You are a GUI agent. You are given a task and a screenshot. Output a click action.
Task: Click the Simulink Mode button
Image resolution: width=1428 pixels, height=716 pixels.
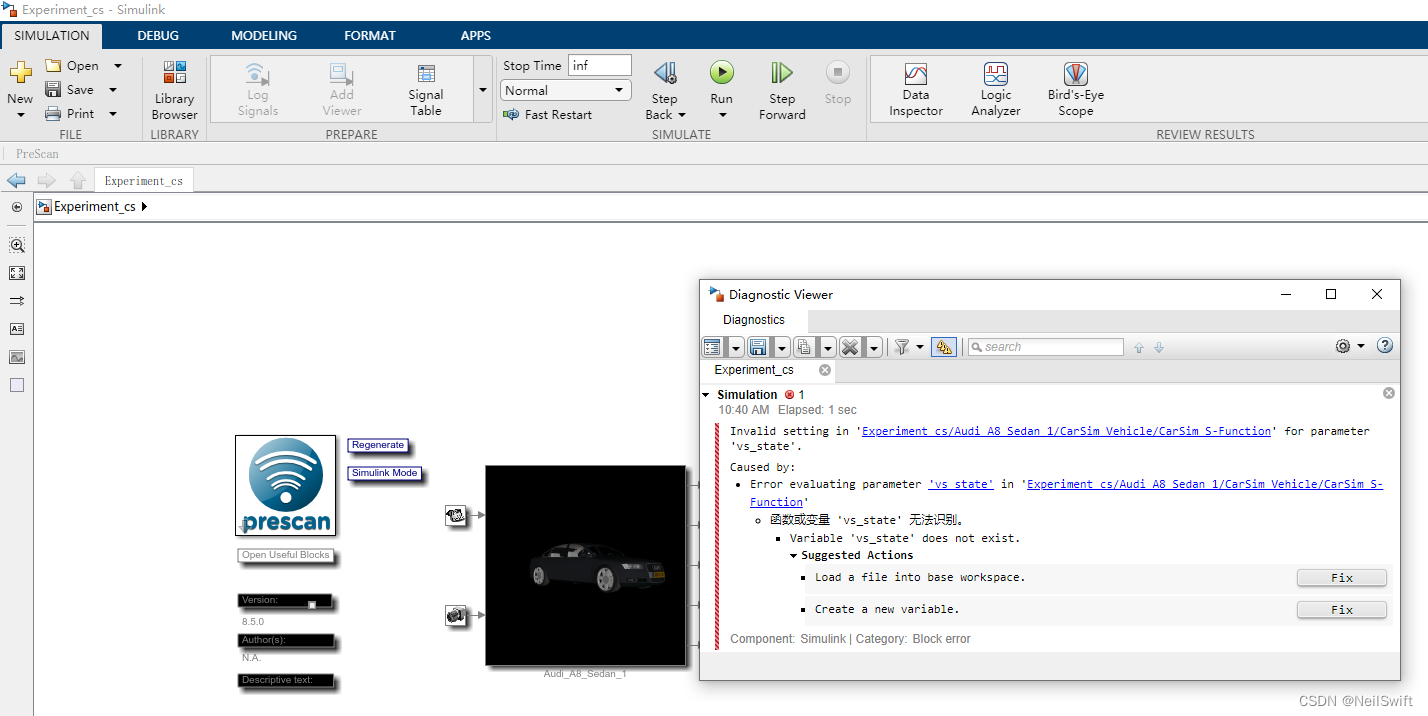coord(385,473)
